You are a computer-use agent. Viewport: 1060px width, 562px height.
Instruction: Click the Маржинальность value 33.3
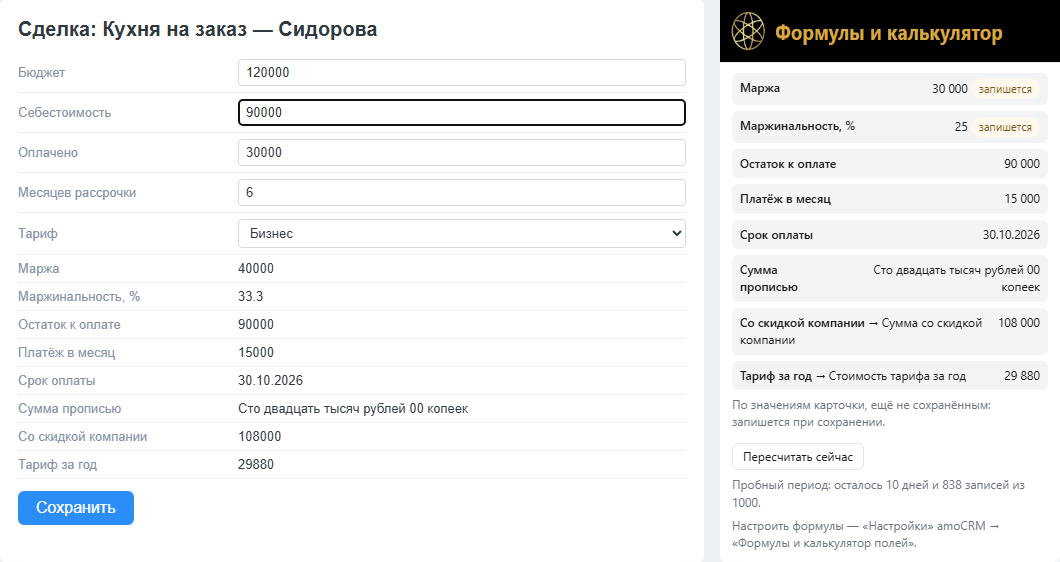tap(251, 296)
